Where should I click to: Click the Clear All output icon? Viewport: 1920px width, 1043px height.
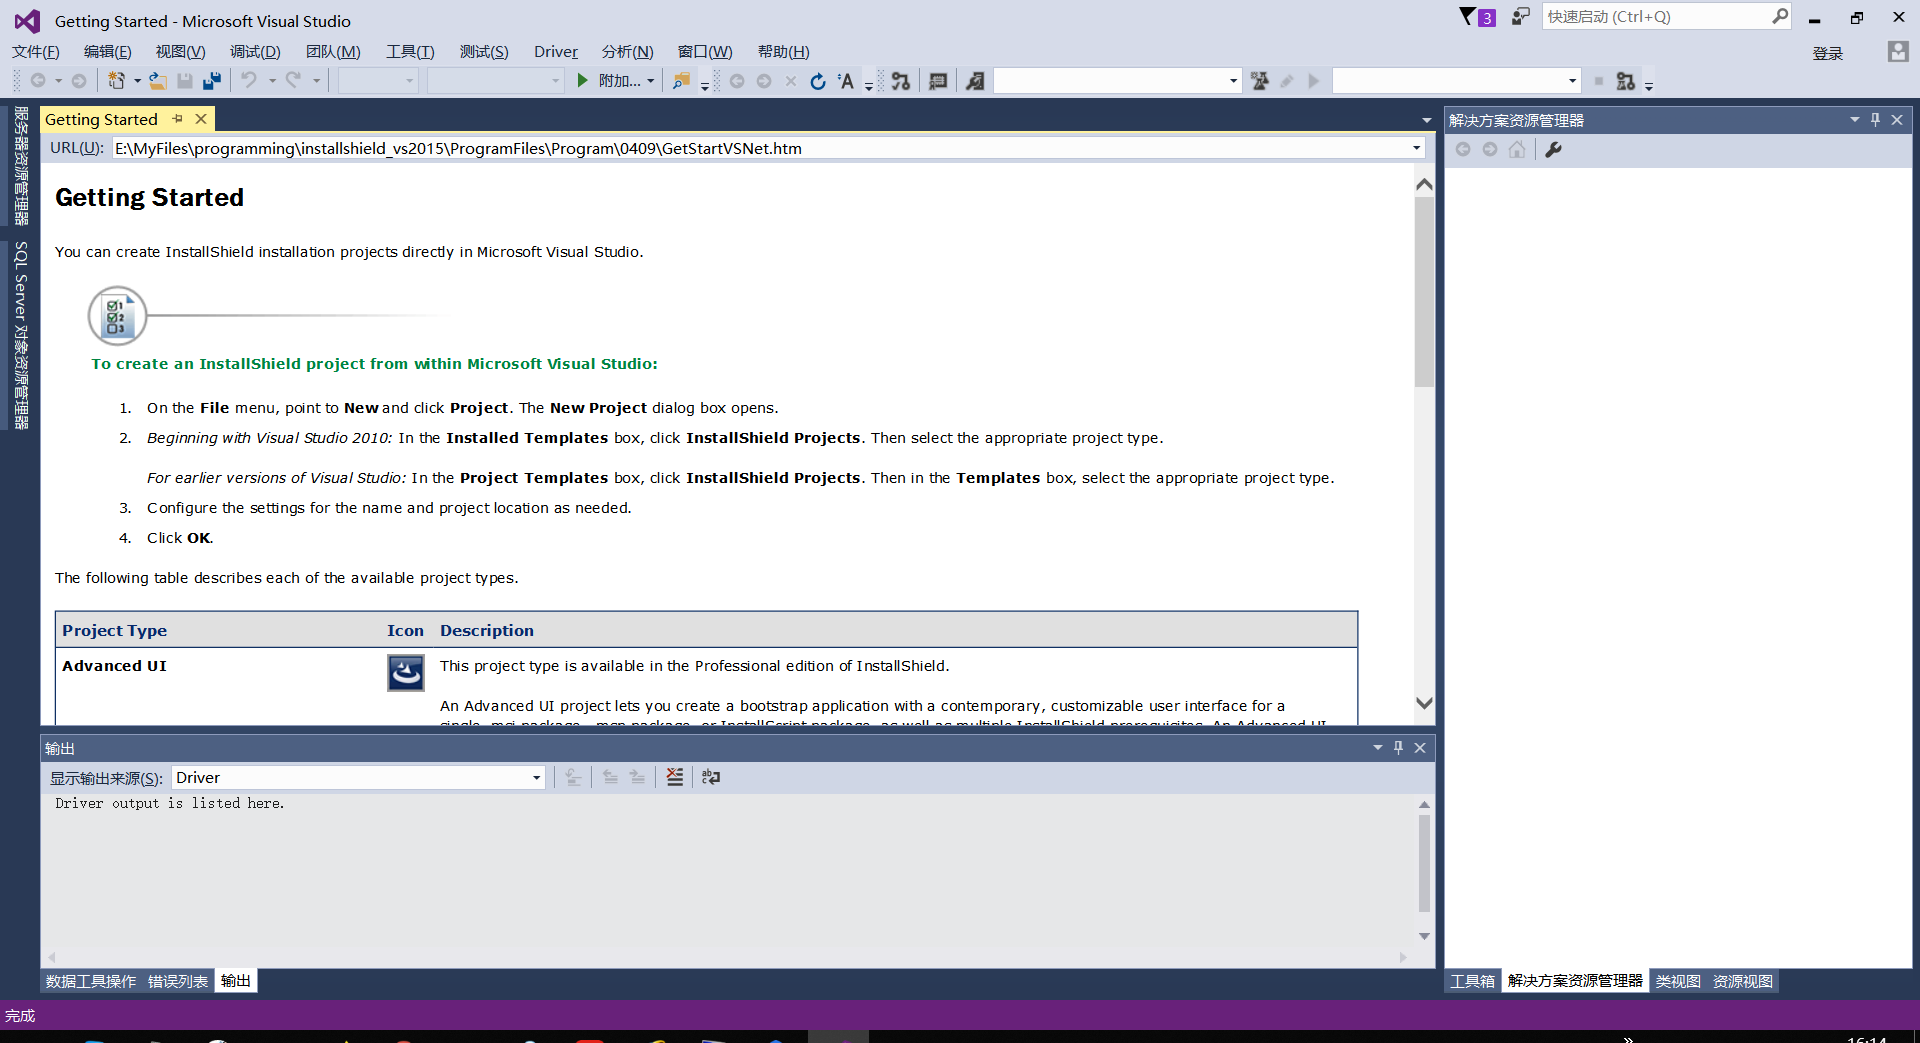[675, 777]
